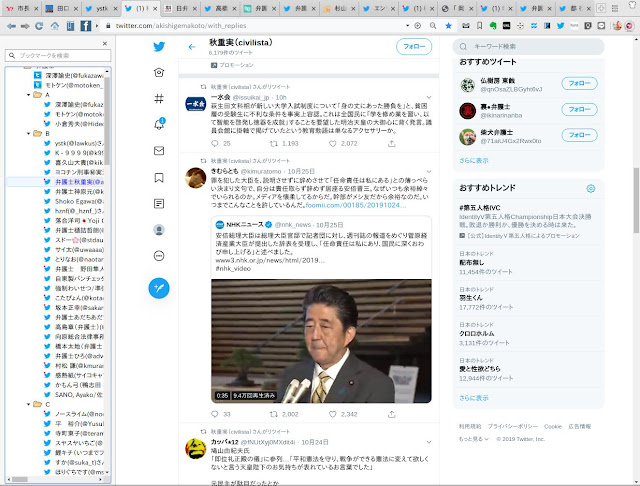Click the page vertical scrollbar thumb

[x=636, y=200]
